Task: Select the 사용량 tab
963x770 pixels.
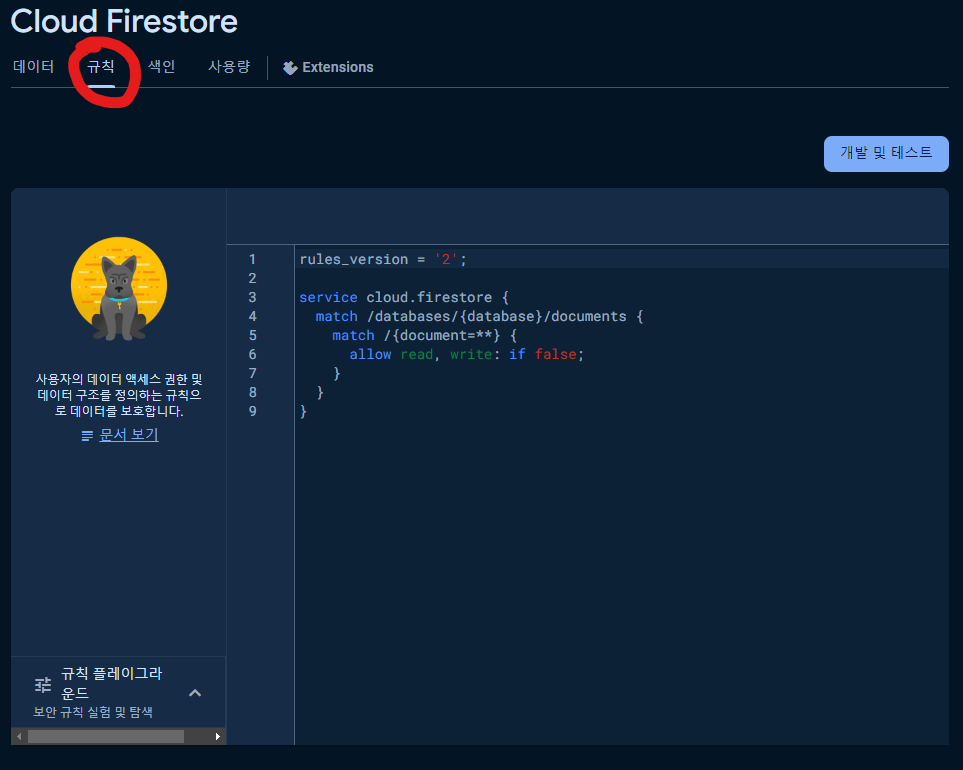Action: [x=228, y=67]
